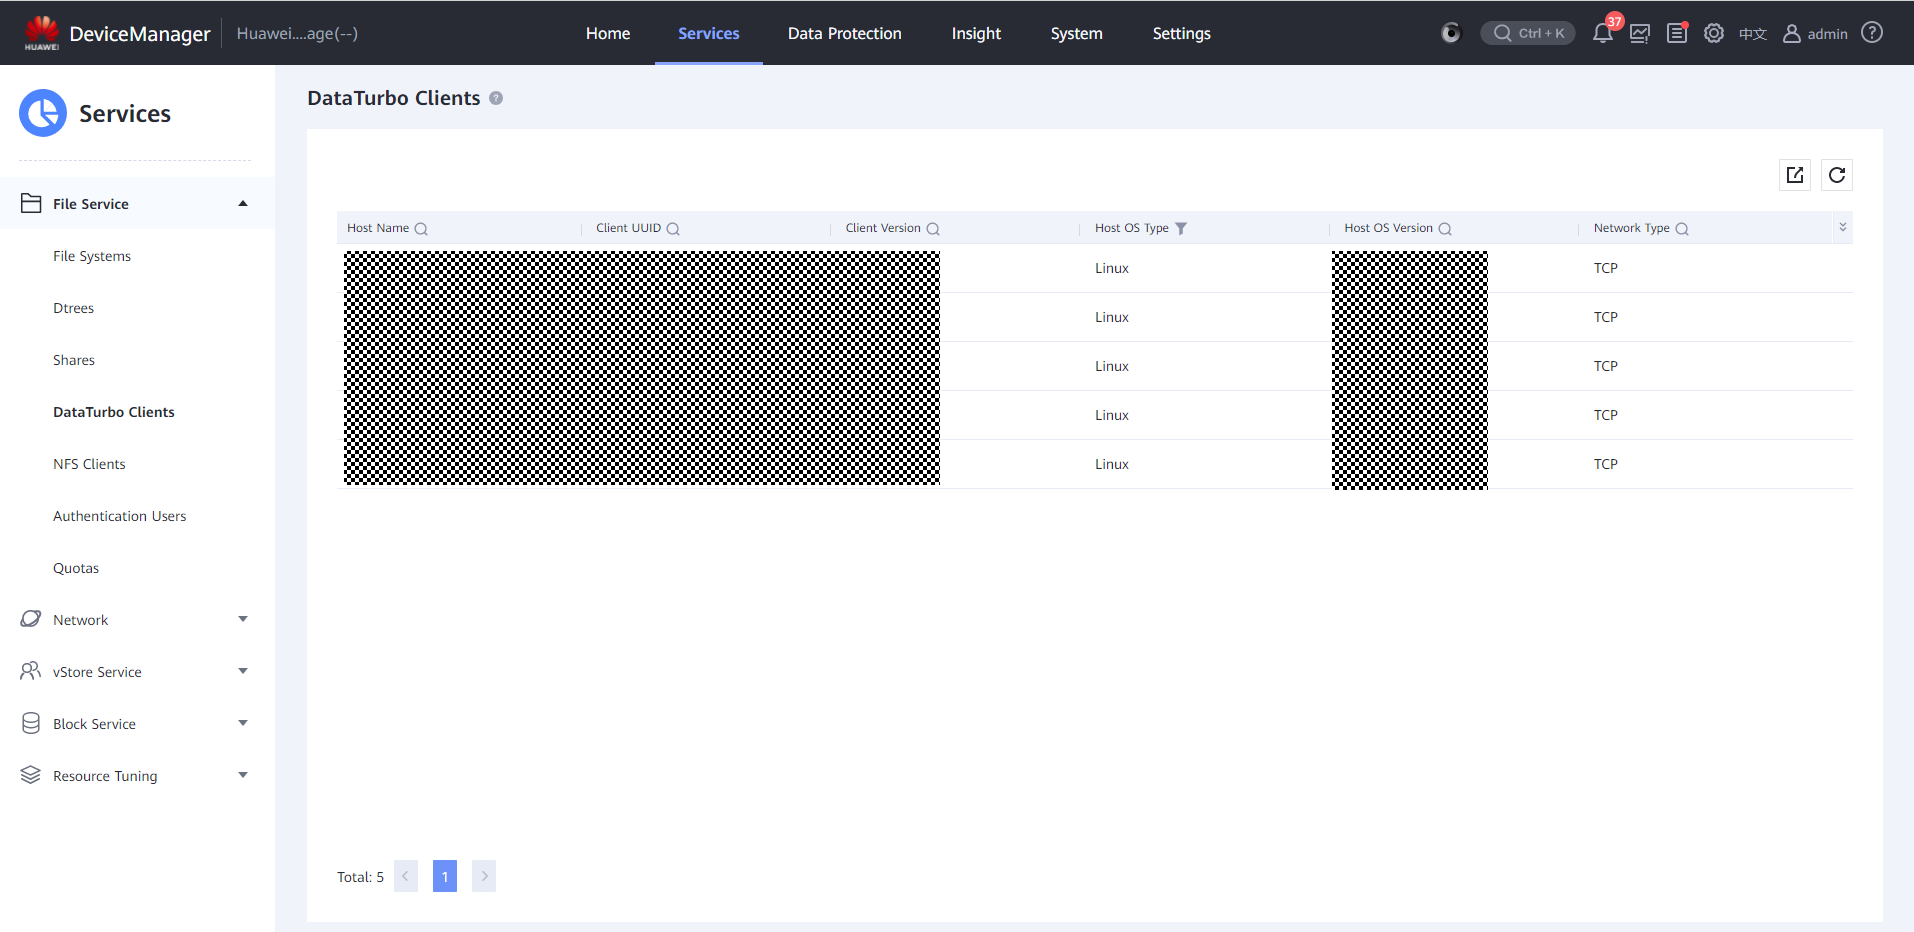Expand the table column settings chevron

tap(1842, 228)
